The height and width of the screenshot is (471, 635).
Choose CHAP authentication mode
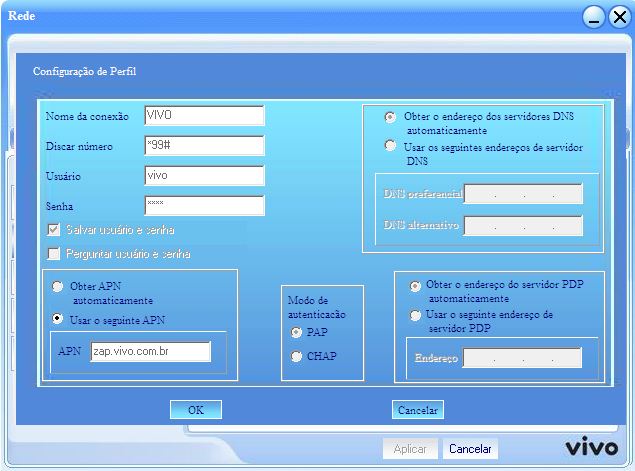click(296, 356)
